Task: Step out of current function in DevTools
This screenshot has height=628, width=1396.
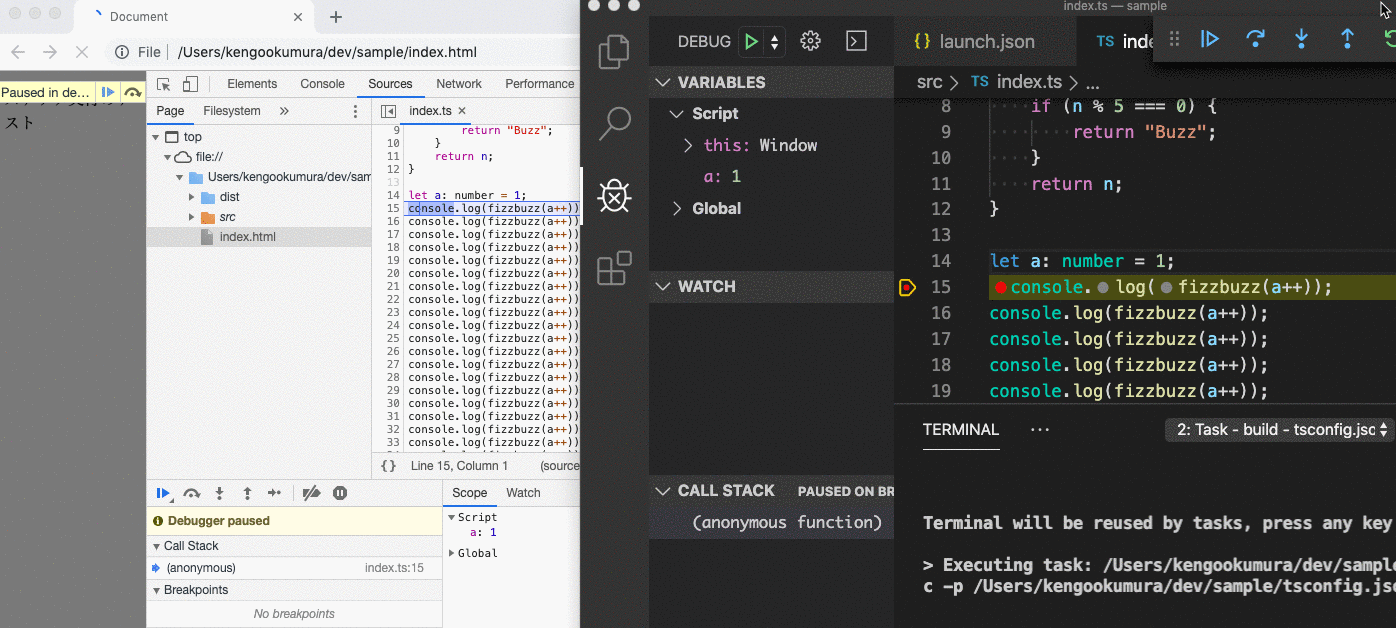Action: coord(247,493)
